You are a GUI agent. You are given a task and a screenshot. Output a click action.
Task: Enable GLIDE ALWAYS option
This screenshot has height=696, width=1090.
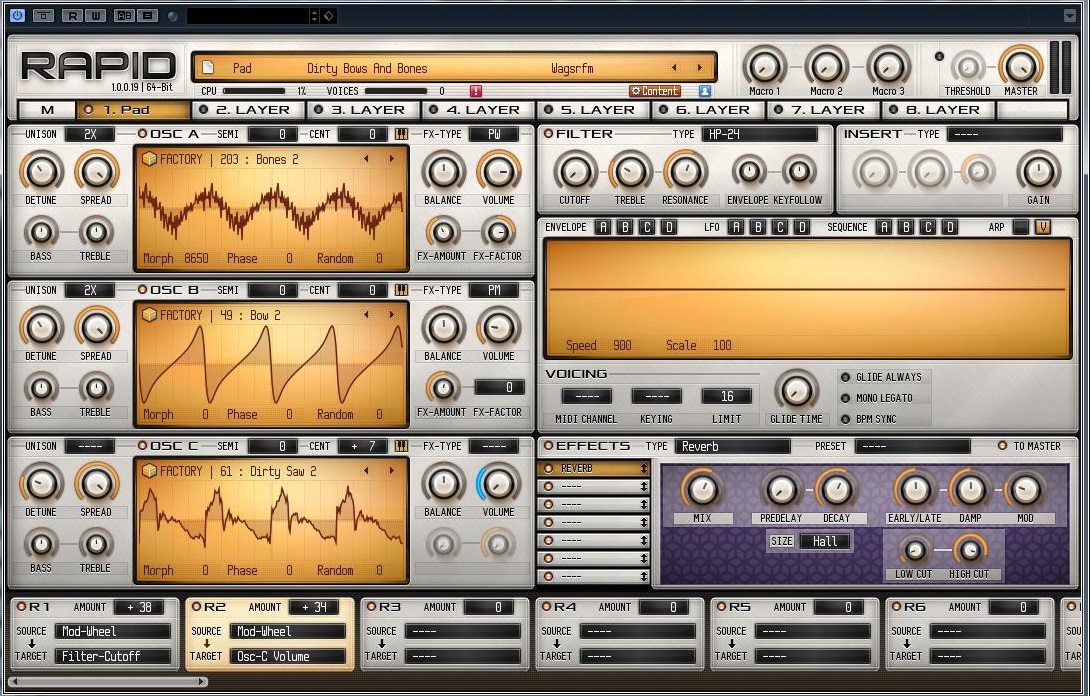click(x=846, y=377)
